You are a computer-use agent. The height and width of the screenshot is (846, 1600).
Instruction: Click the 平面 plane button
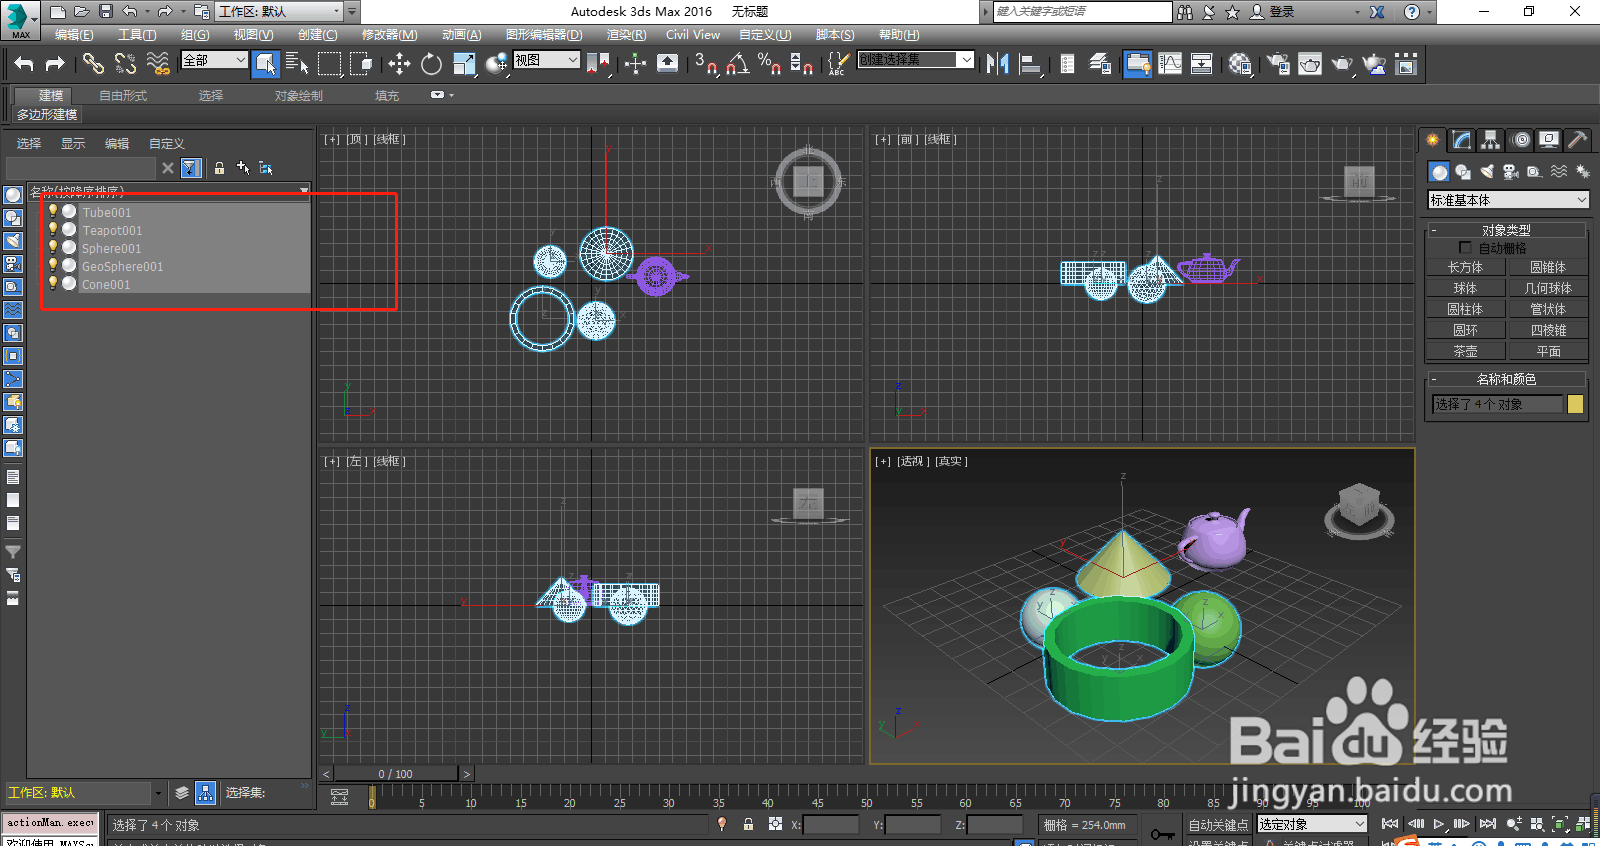(x=1548, y=351)
